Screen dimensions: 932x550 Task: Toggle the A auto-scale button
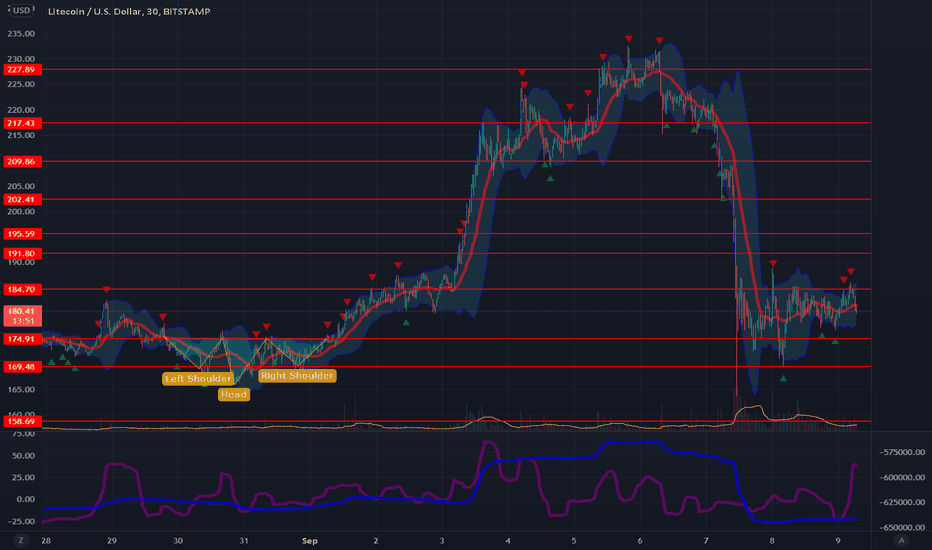902,540
